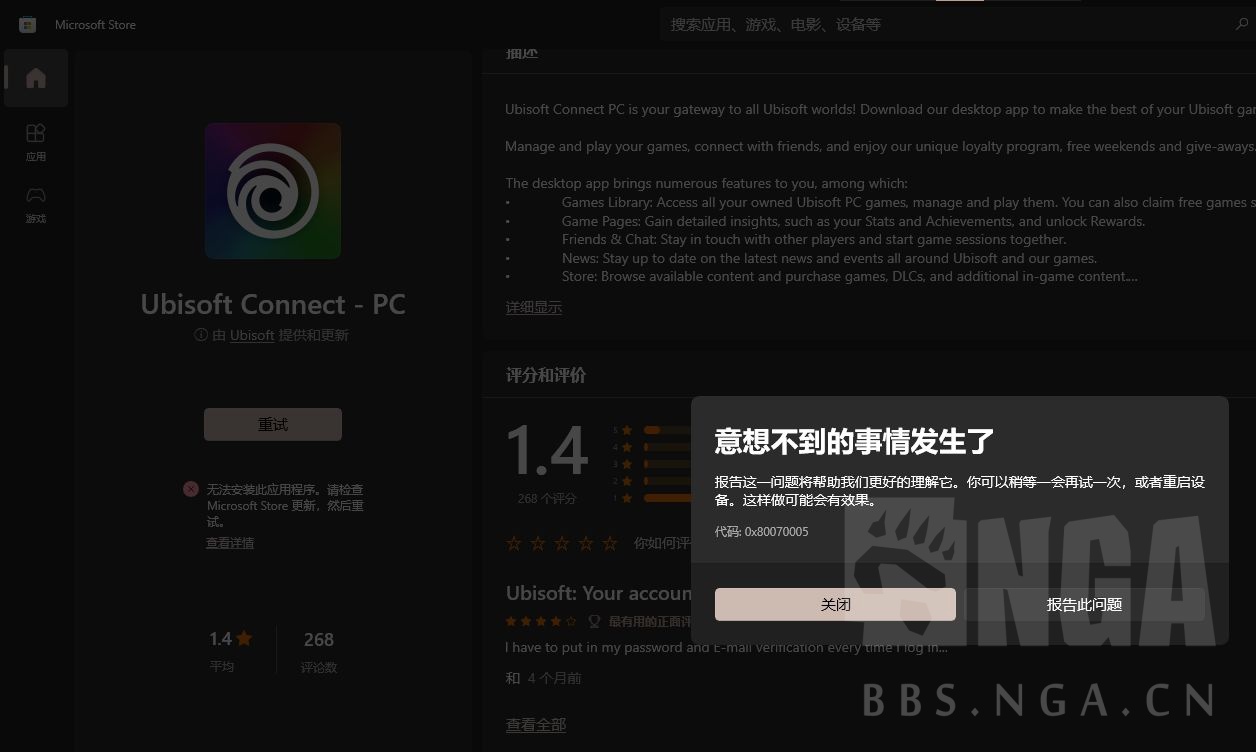Rate the app two stars
The width and height of the screenshot is (1256, 752).
[x=538, y=544]
